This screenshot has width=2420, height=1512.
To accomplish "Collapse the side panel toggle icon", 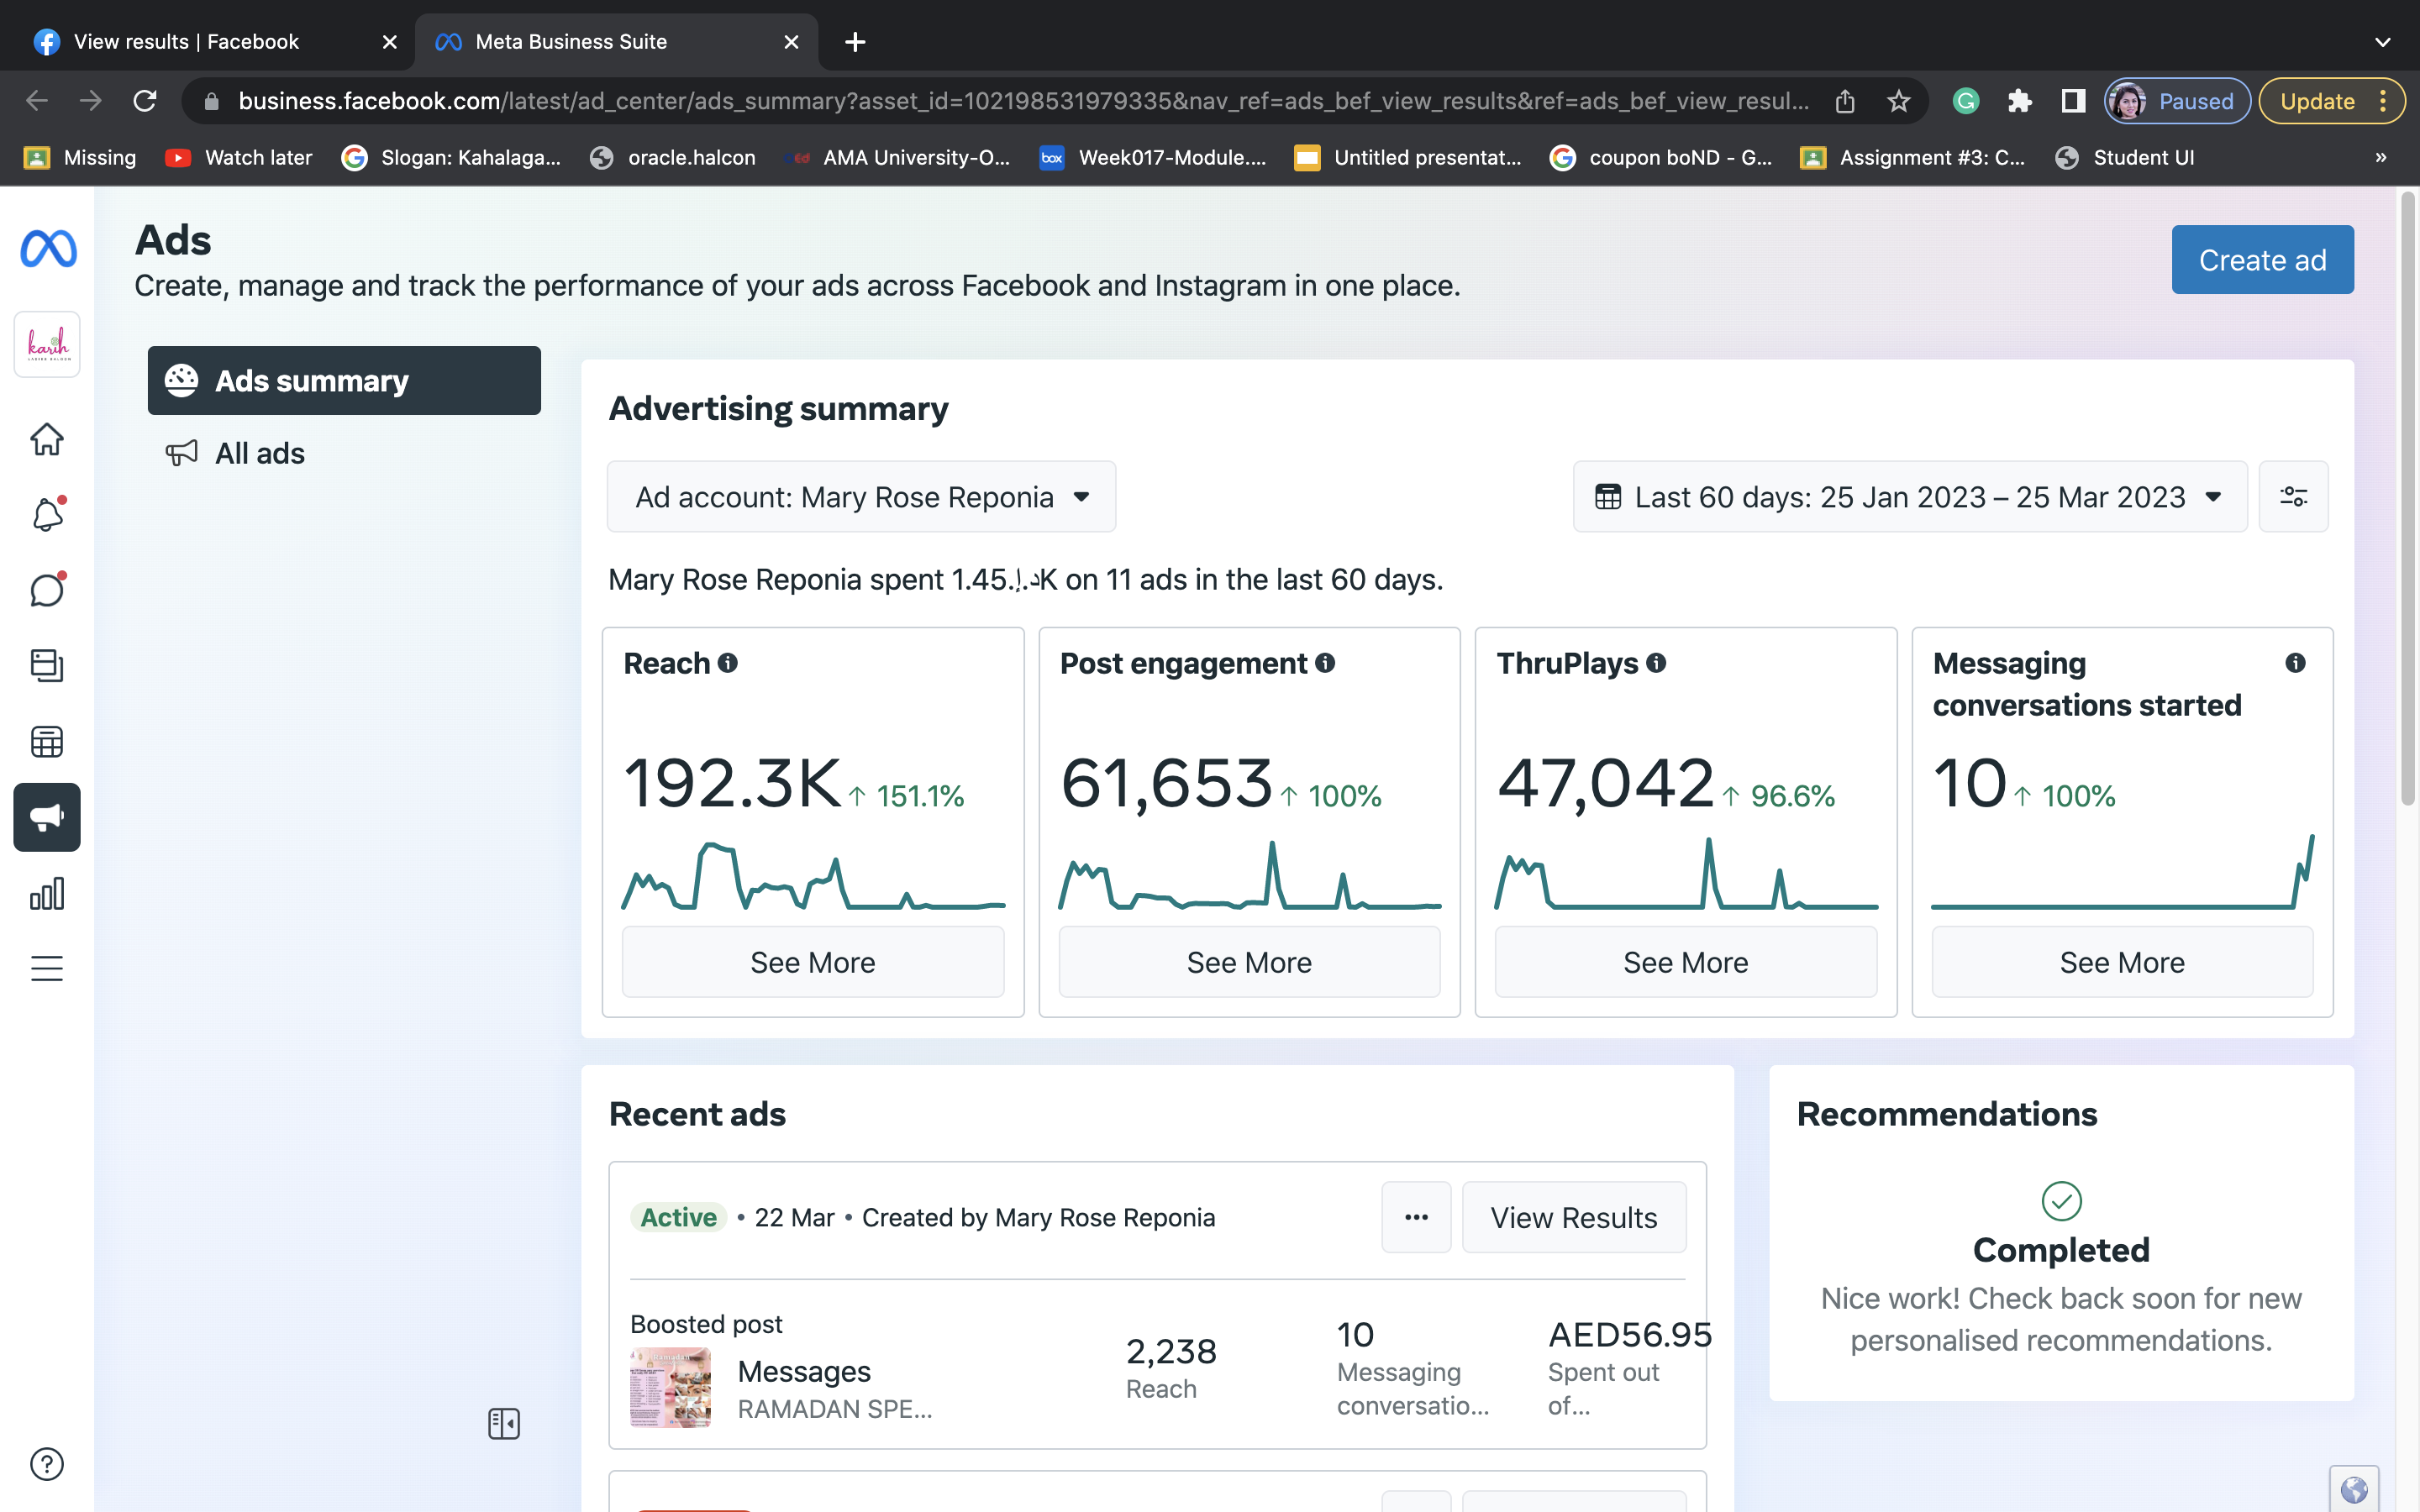I will point(504,1423).
